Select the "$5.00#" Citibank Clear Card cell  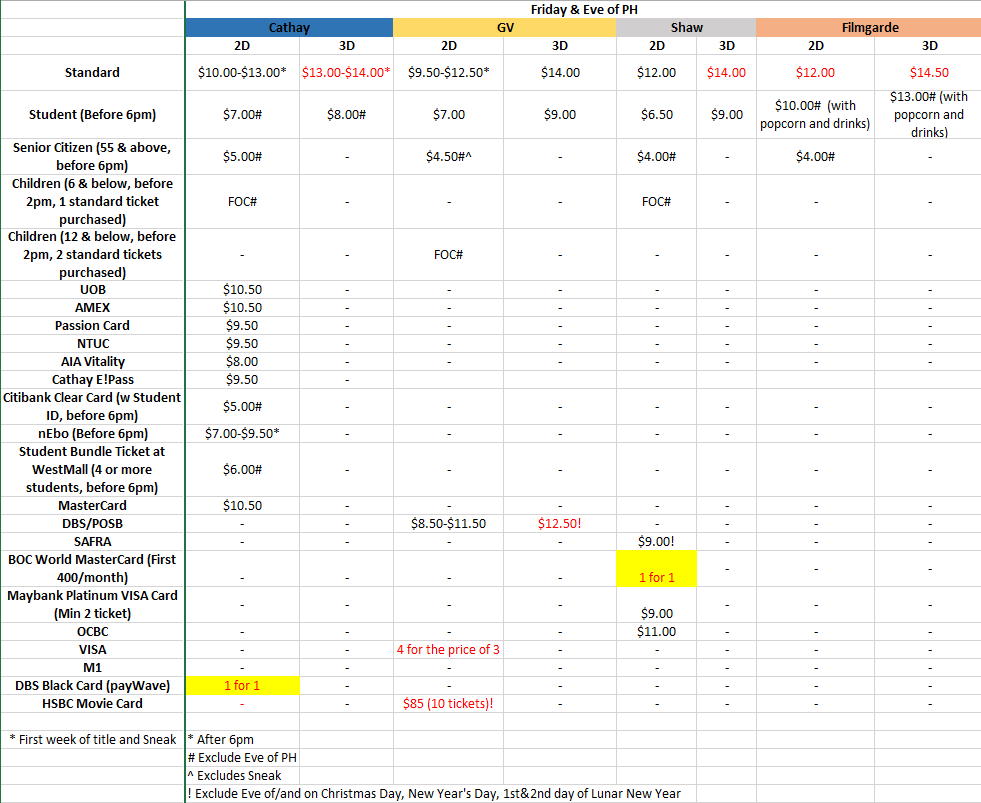(x=242, y=407)
